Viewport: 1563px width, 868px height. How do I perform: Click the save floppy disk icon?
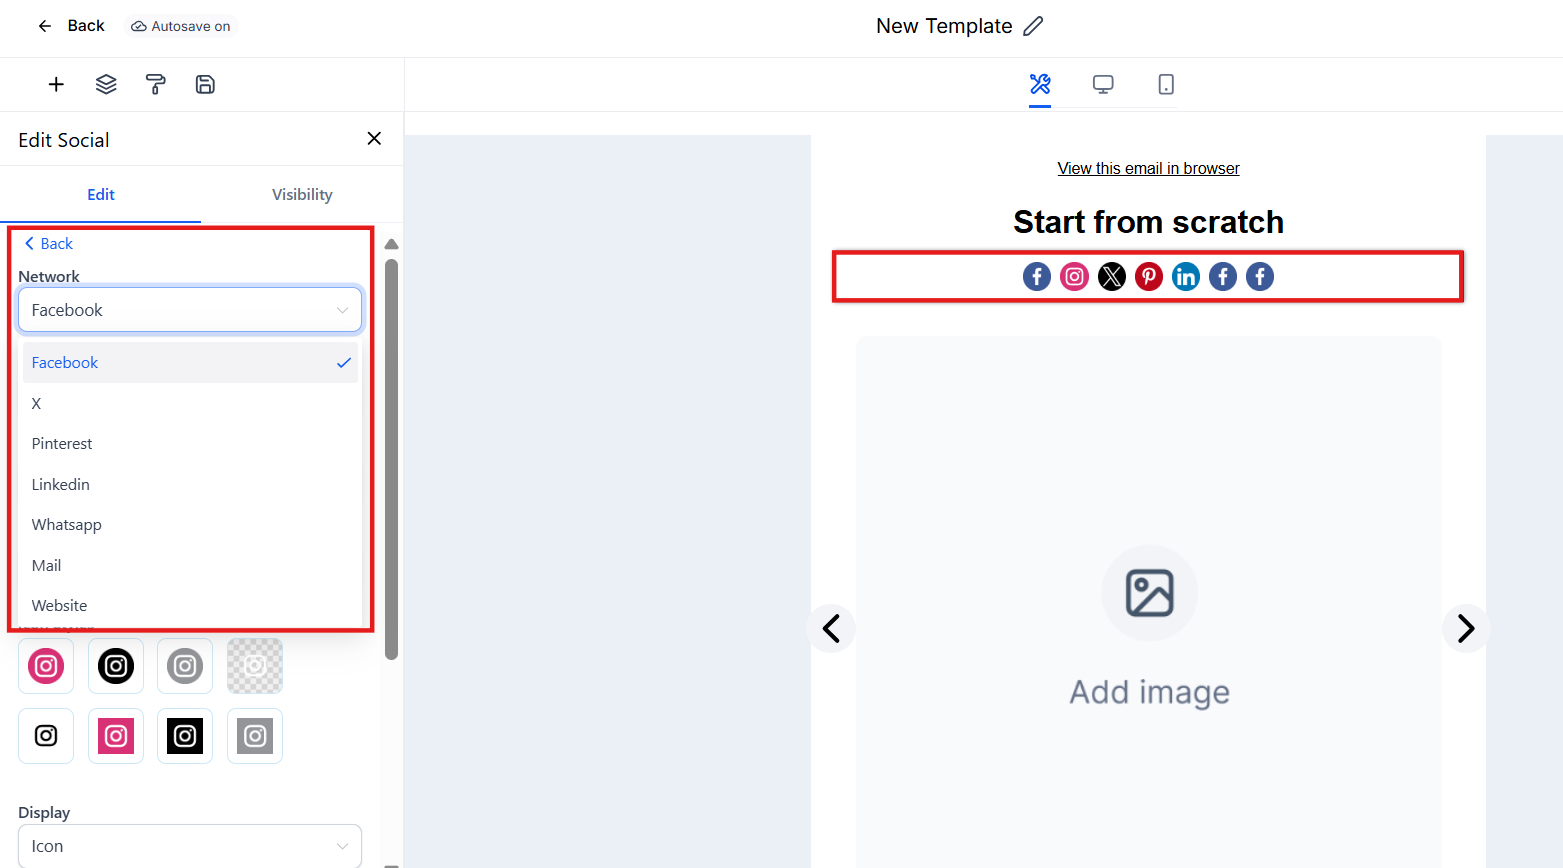205,85
